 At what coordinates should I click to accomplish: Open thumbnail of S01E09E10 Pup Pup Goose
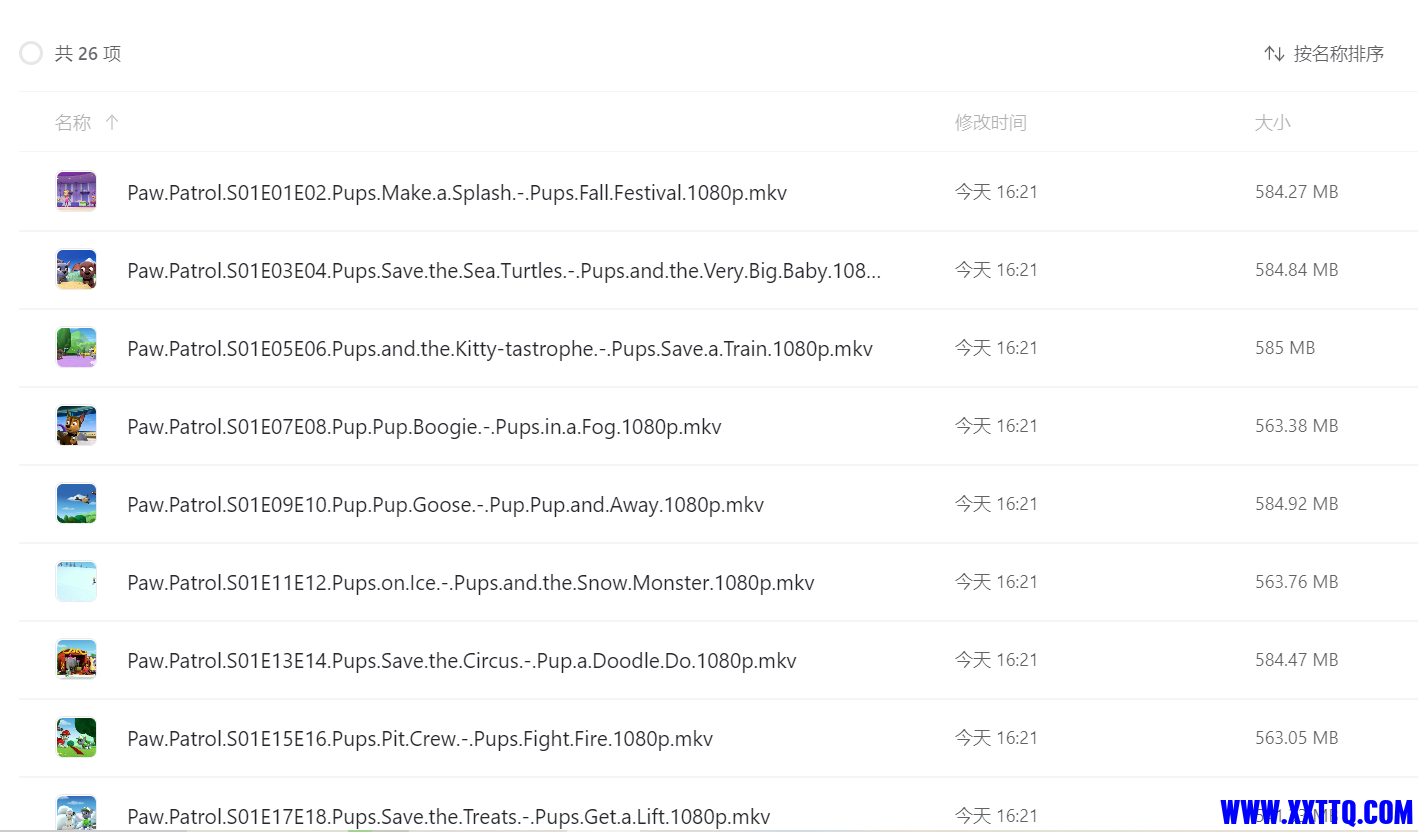(76, 503)
